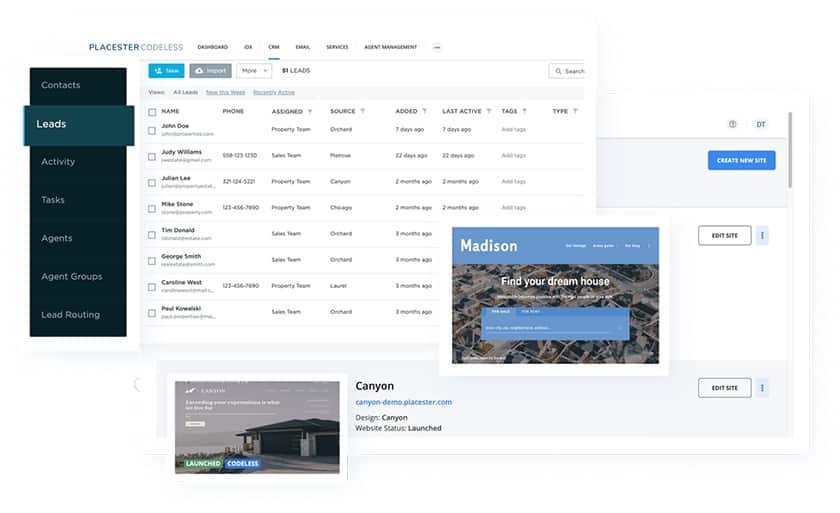This screenshot has width=840, height=513.
Task: Show the Recently Active view
Action: [274, 92]
